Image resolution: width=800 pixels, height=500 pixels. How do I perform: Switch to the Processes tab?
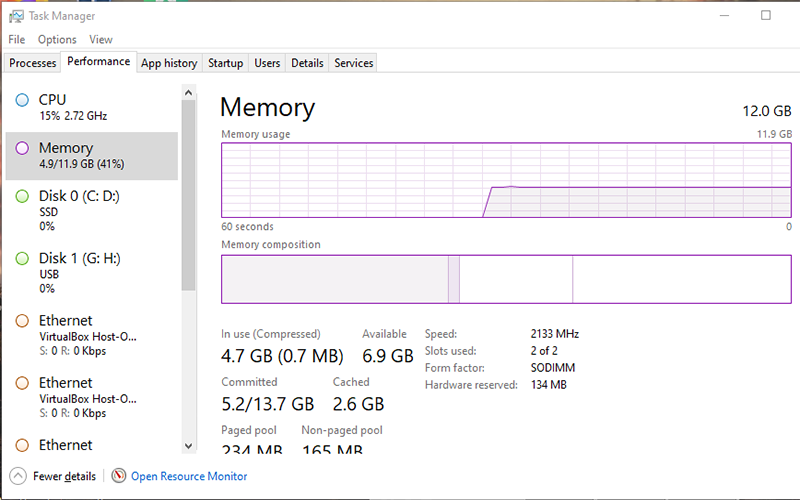pos(33,63)
